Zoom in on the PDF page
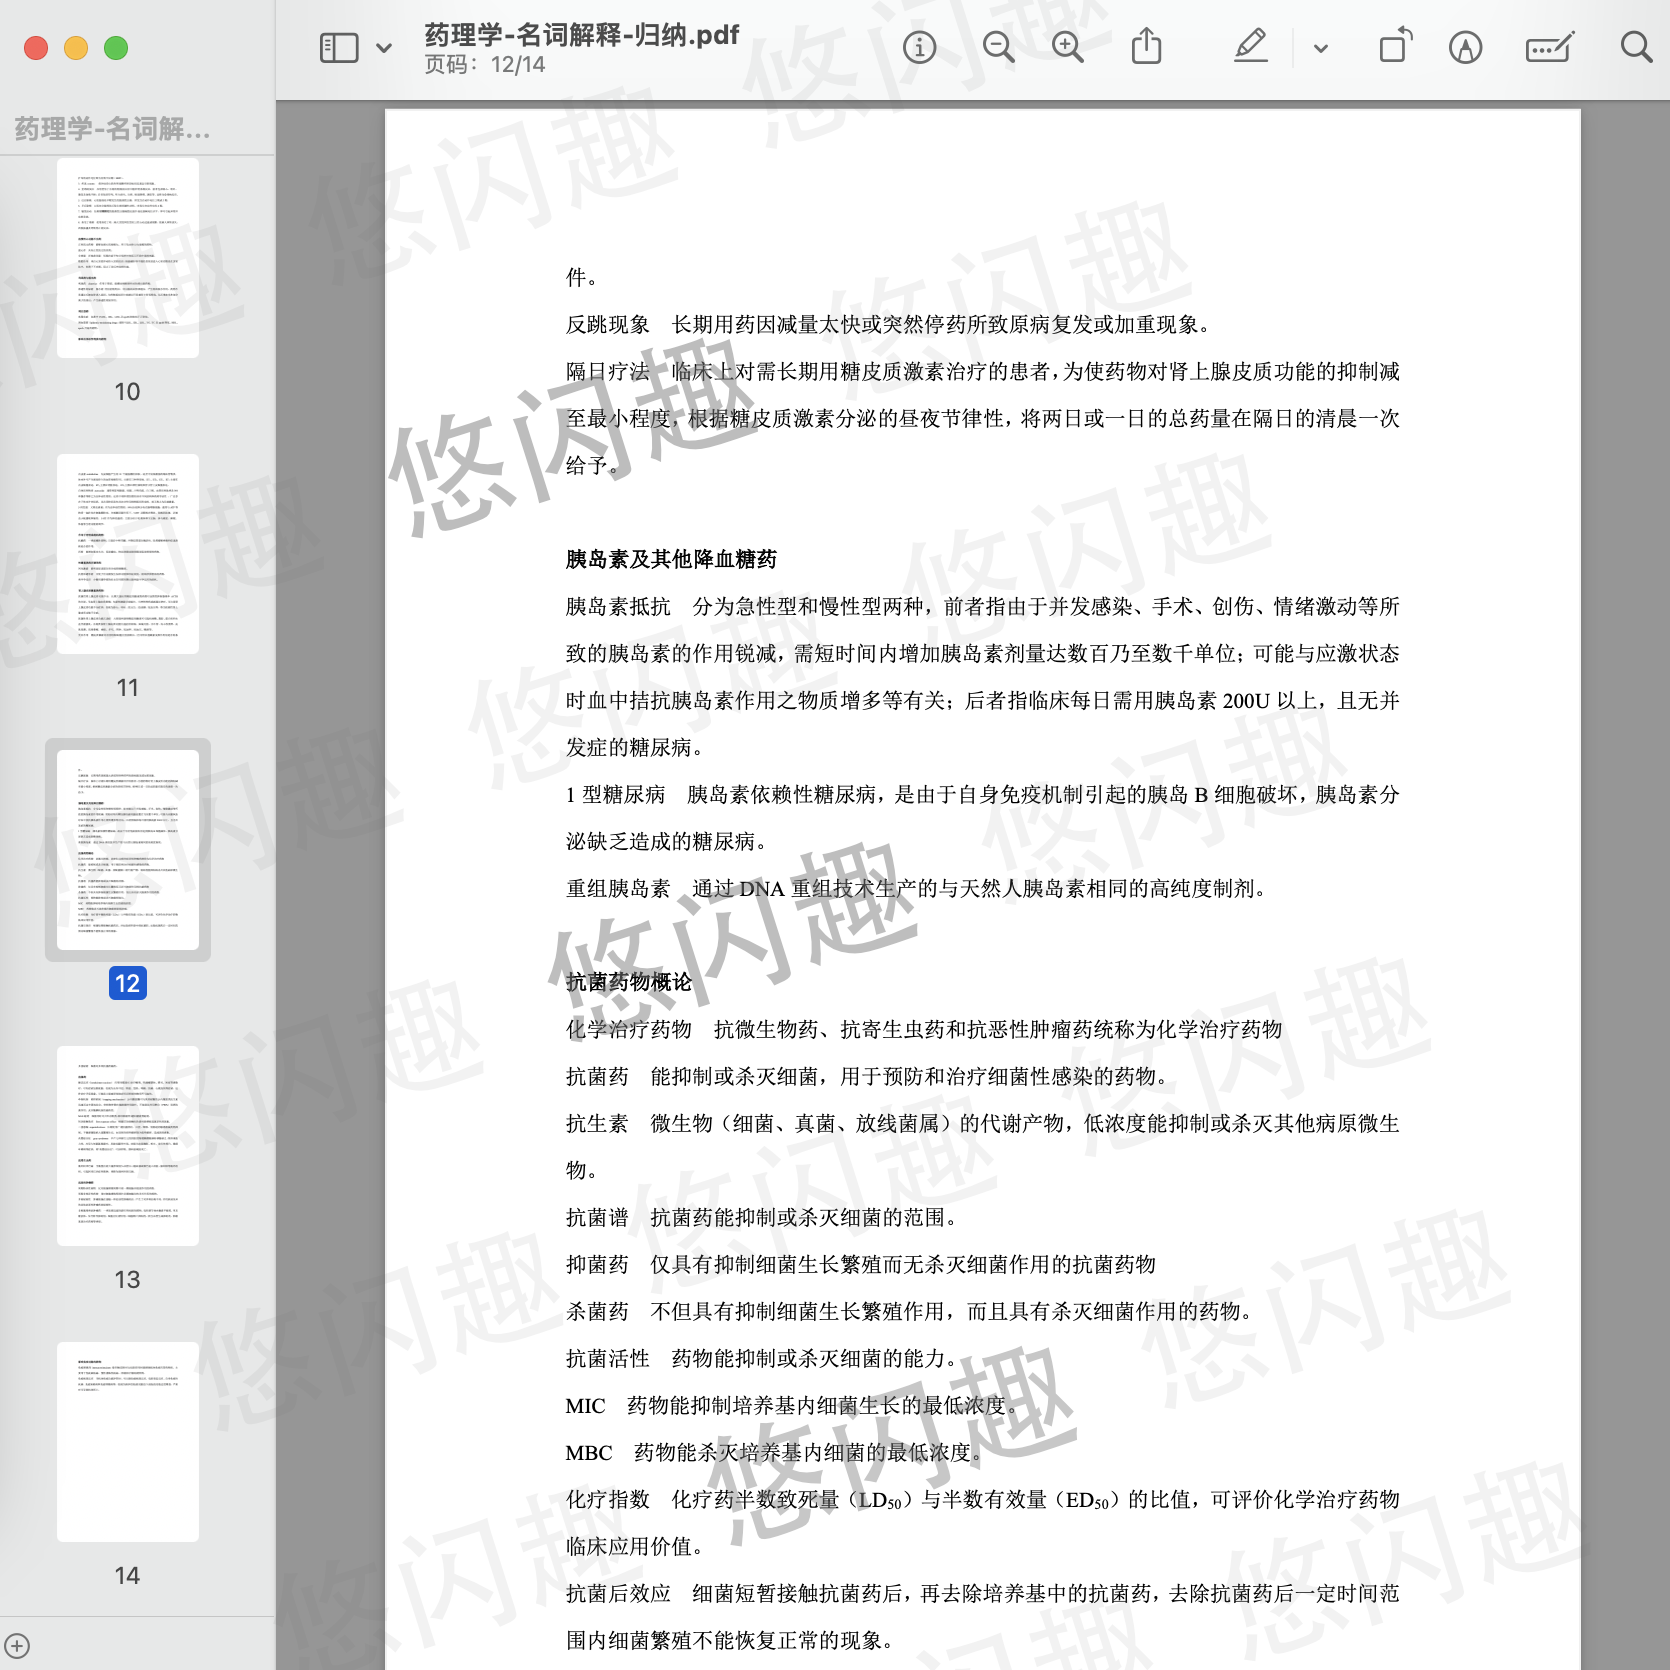Image resolution: width=1670 pixels, height=1670 pixels. coord(1067,47)
